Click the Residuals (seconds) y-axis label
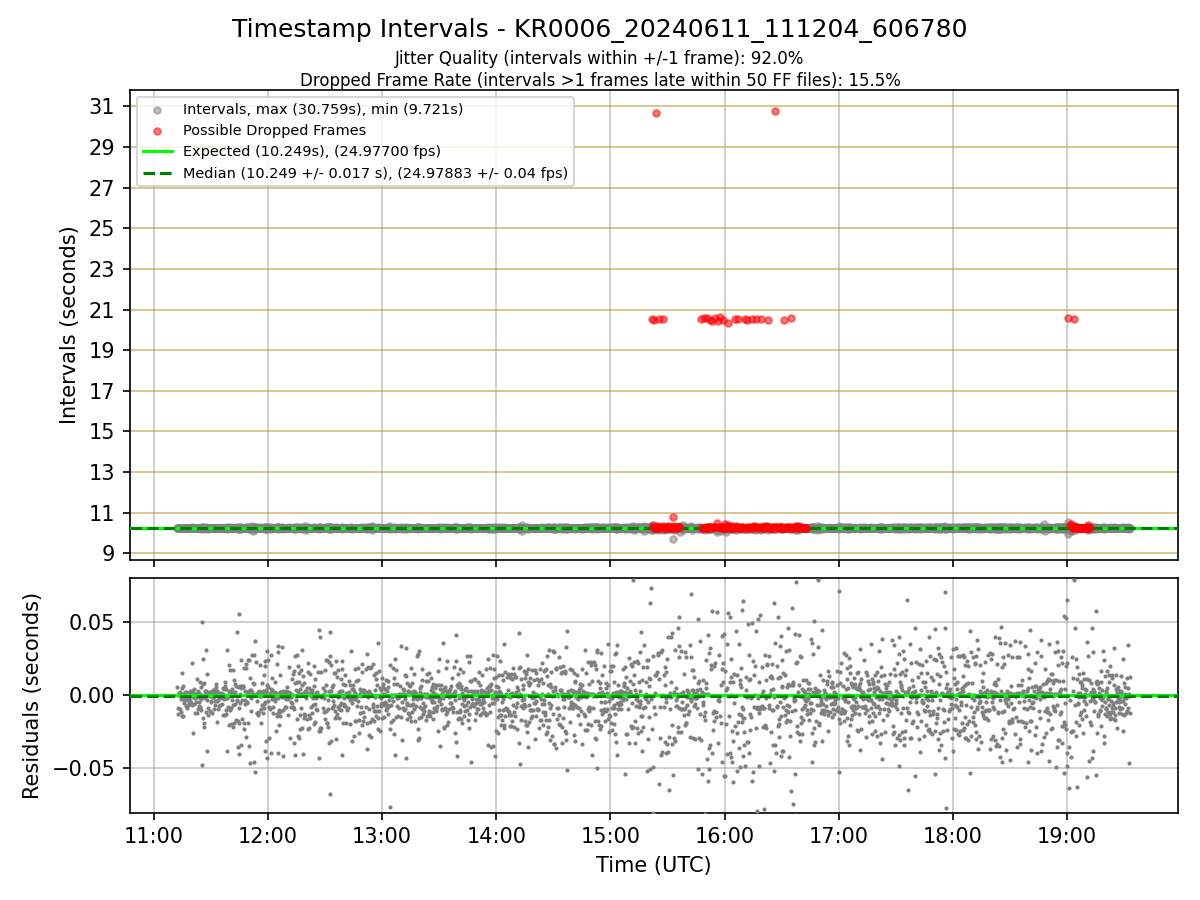 (32, 696)
